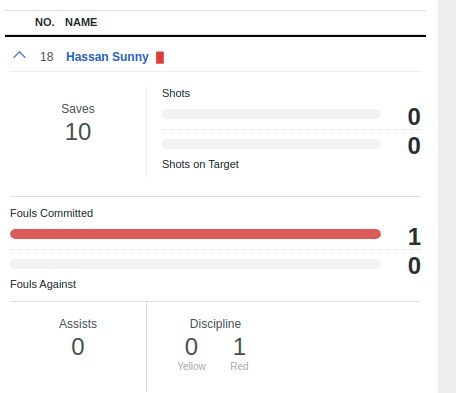Image resolution: width=456 pixels, height=393 pixels.
Task: Click the Discipline heading
Action: (x=215, y=324)
